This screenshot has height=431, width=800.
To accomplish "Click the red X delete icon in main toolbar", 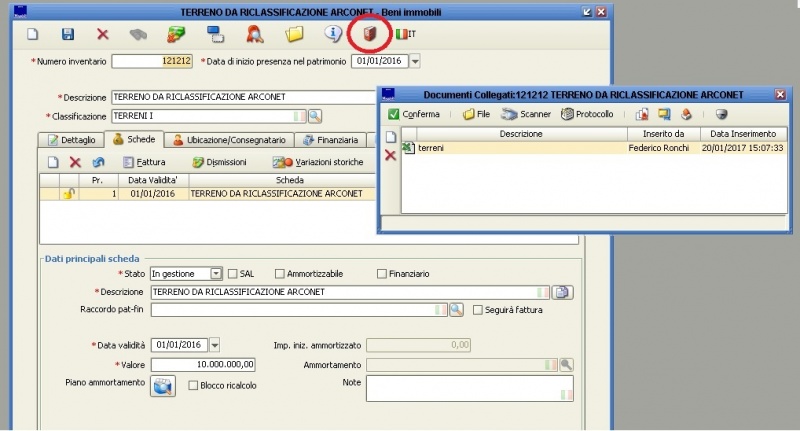I will 102,35.
